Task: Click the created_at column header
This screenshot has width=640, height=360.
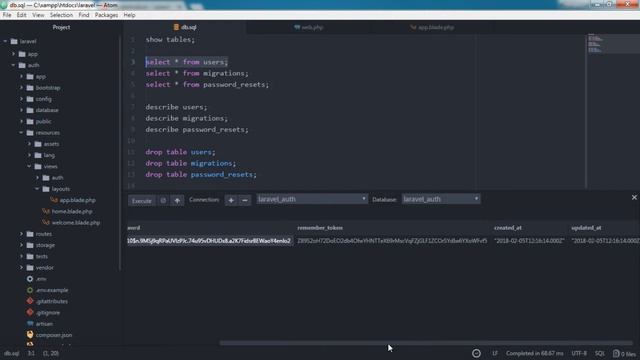Action: (508, 228)
